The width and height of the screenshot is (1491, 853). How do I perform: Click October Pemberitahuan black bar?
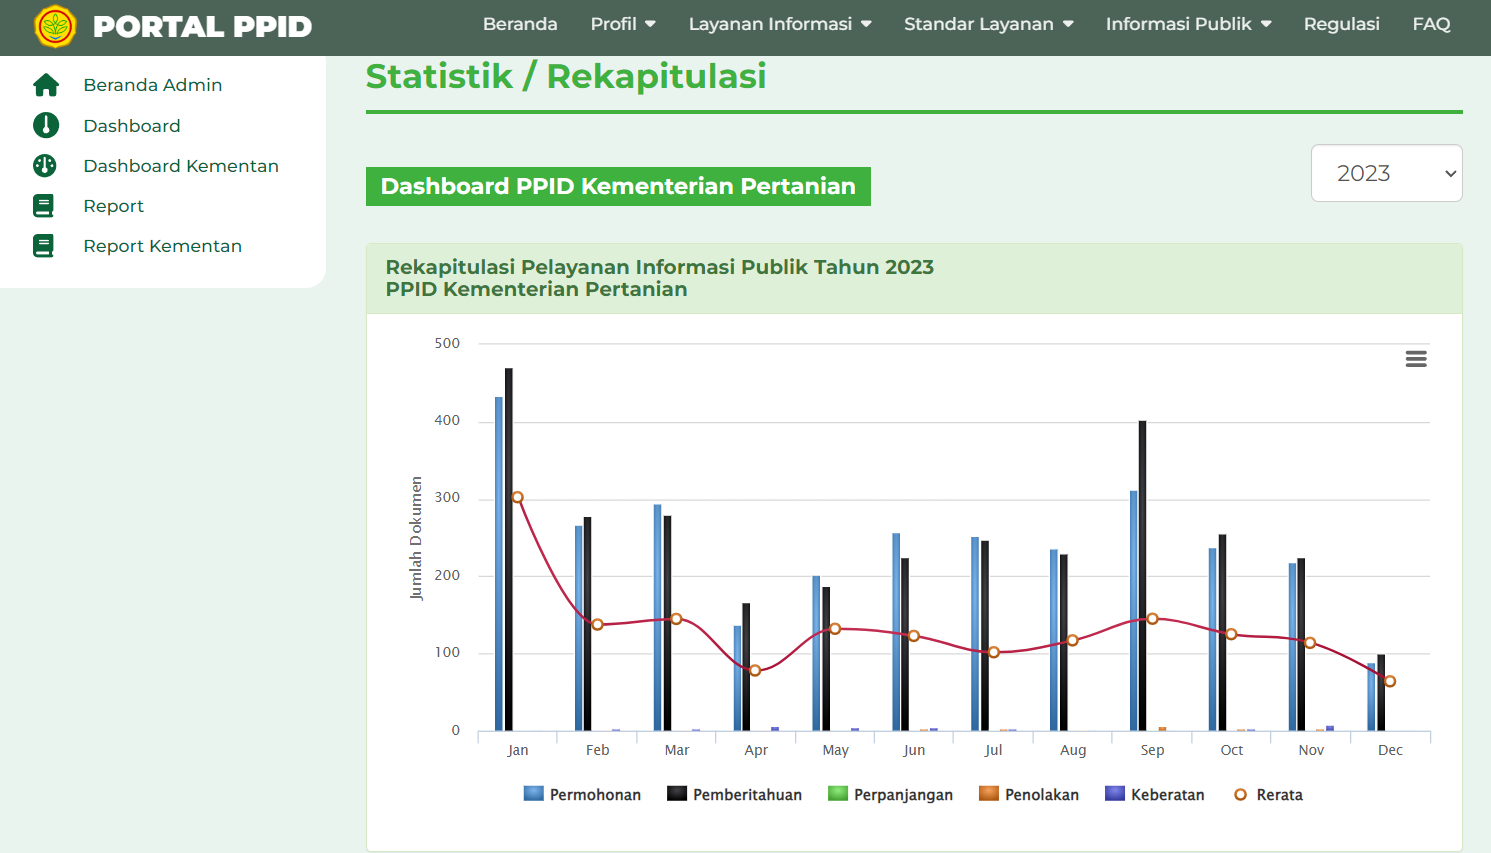[x=1222, y=633]
